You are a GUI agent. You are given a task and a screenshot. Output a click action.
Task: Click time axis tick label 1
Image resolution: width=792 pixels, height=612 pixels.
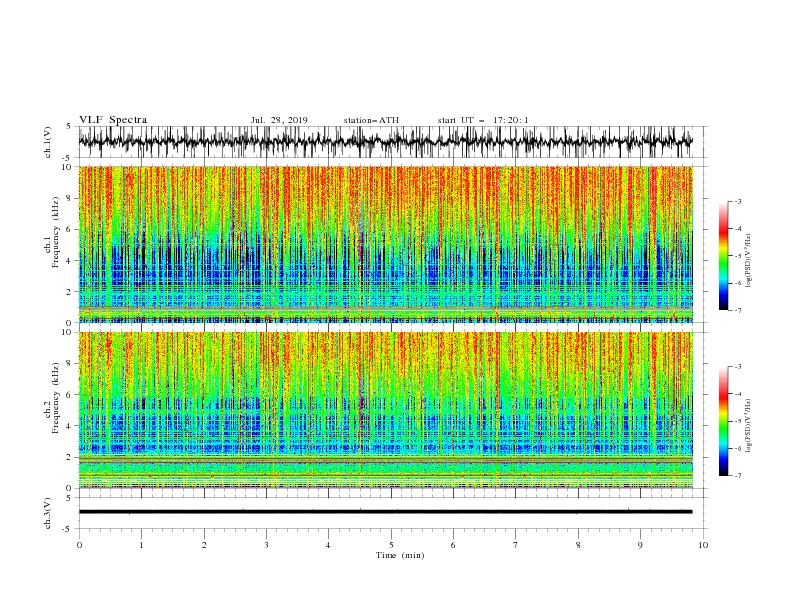coord(141,545)
